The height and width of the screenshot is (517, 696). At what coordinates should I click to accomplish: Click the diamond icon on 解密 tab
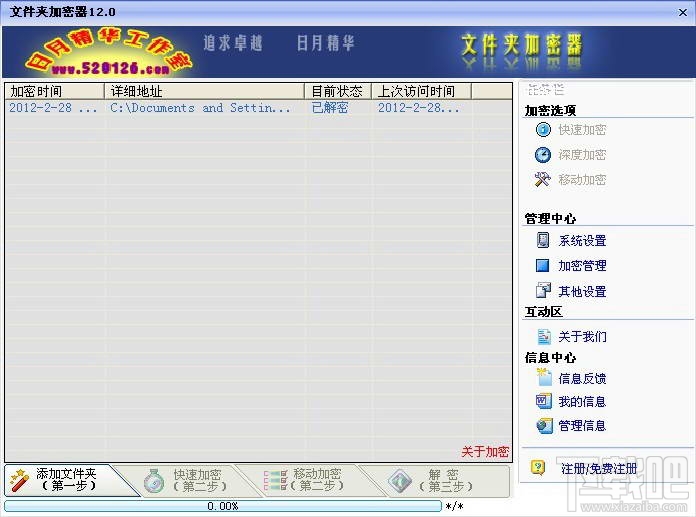pyautogui.click(x=399, y=481)
